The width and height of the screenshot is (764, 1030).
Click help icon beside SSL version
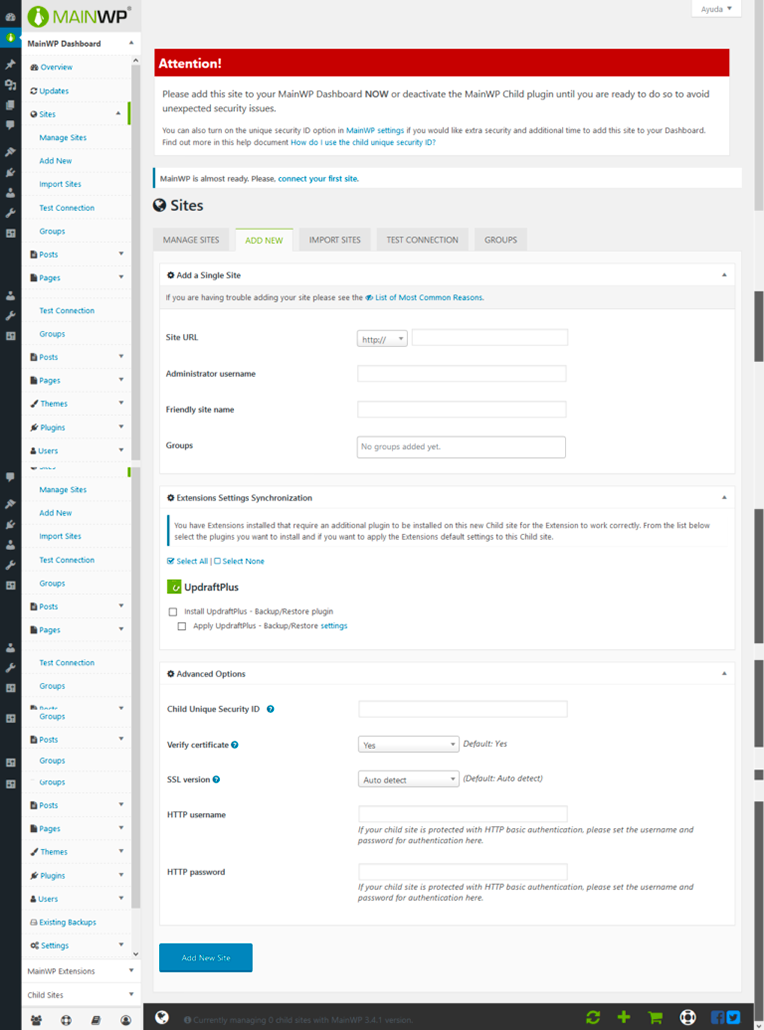click(x=216, y=780)
